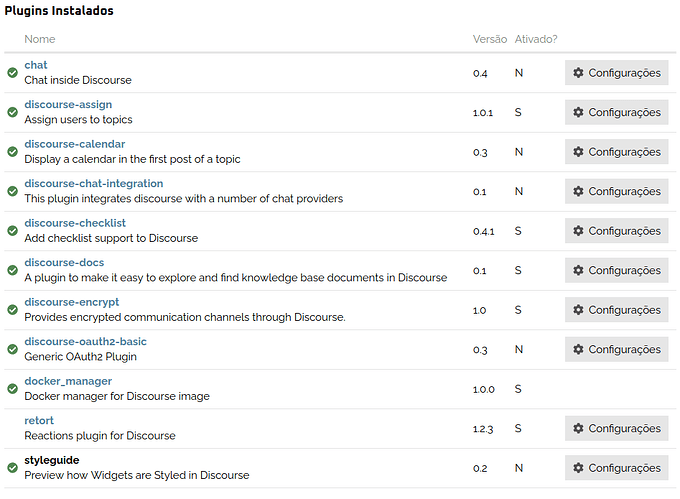Screen dimensions: 680x499
Task: Click the green check icon beside discourse-checklist
Action: 13,230
